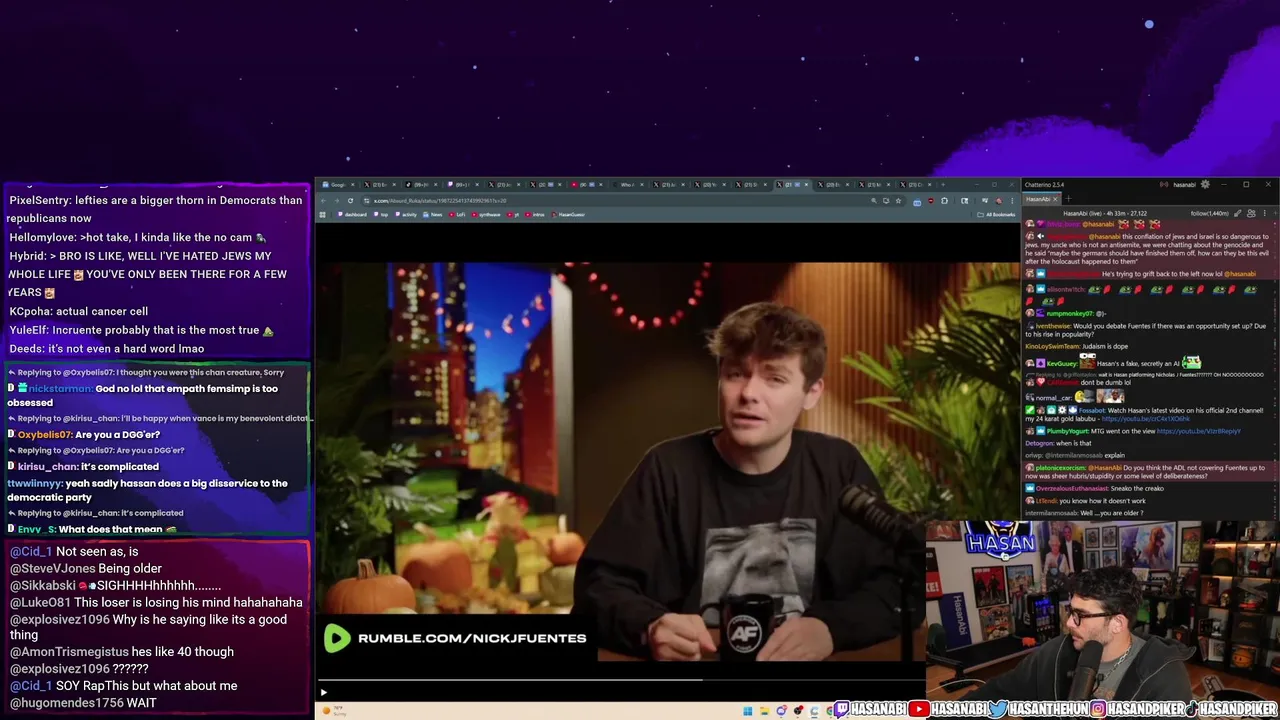The image size is (1280, 720).
Task: Open the LoFi bookmark
Action: click(x=457, y=214)
